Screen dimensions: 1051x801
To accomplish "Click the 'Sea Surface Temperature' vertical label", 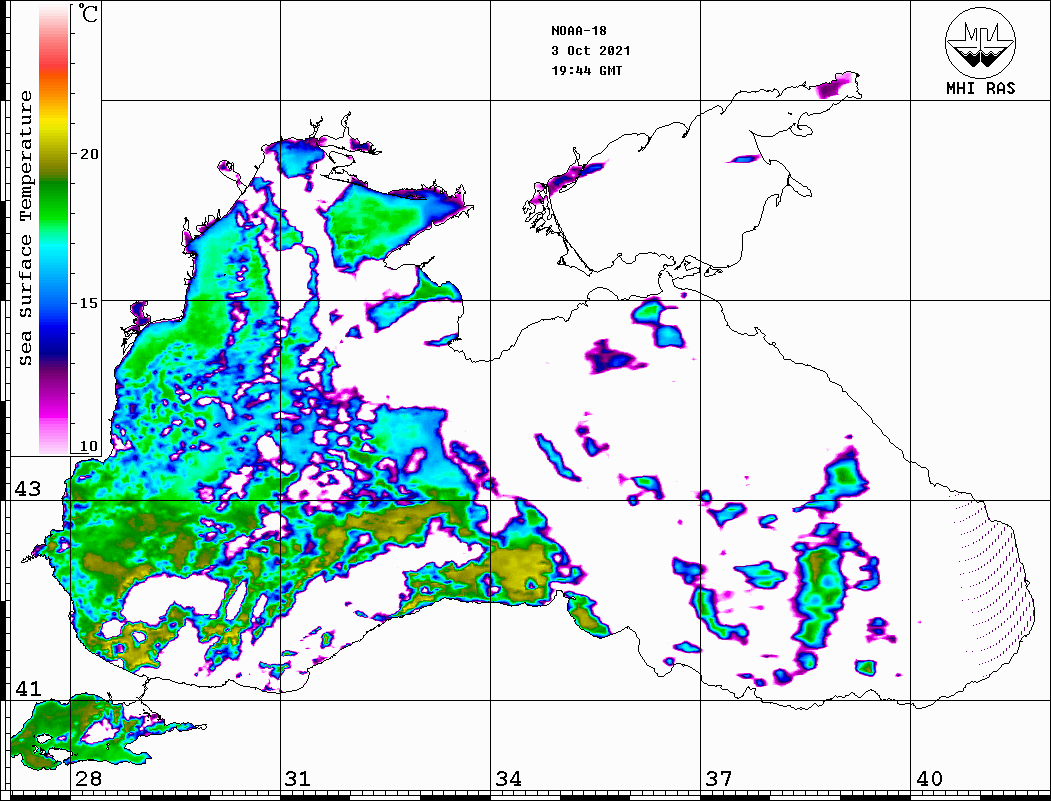I will 25,229.
